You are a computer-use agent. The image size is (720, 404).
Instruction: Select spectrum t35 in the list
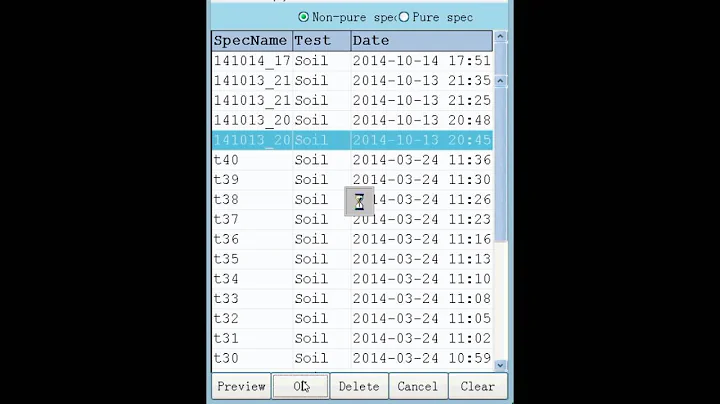pos(352,258)
